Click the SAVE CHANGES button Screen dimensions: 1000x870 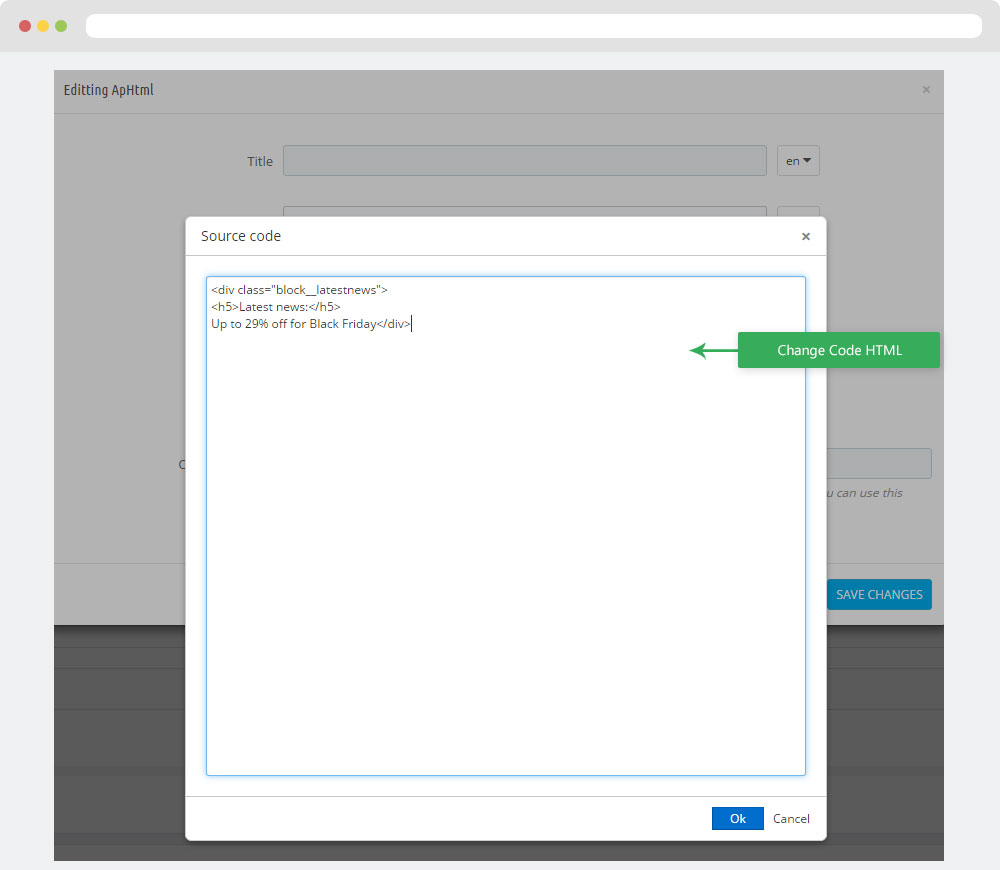coord(879,595)
